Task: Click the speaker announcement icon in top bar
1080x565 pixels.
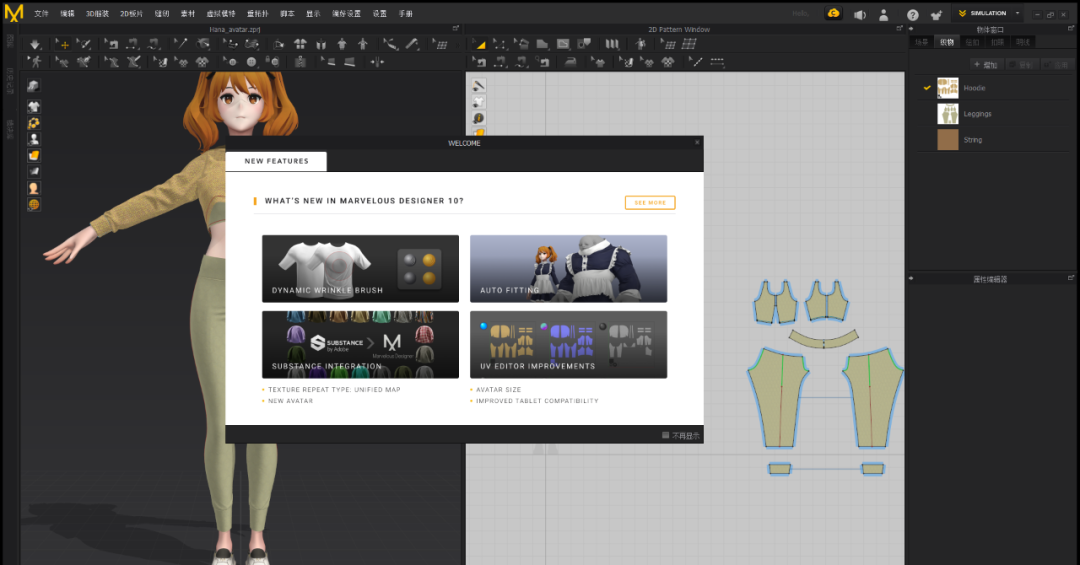Action: (860, 14)
